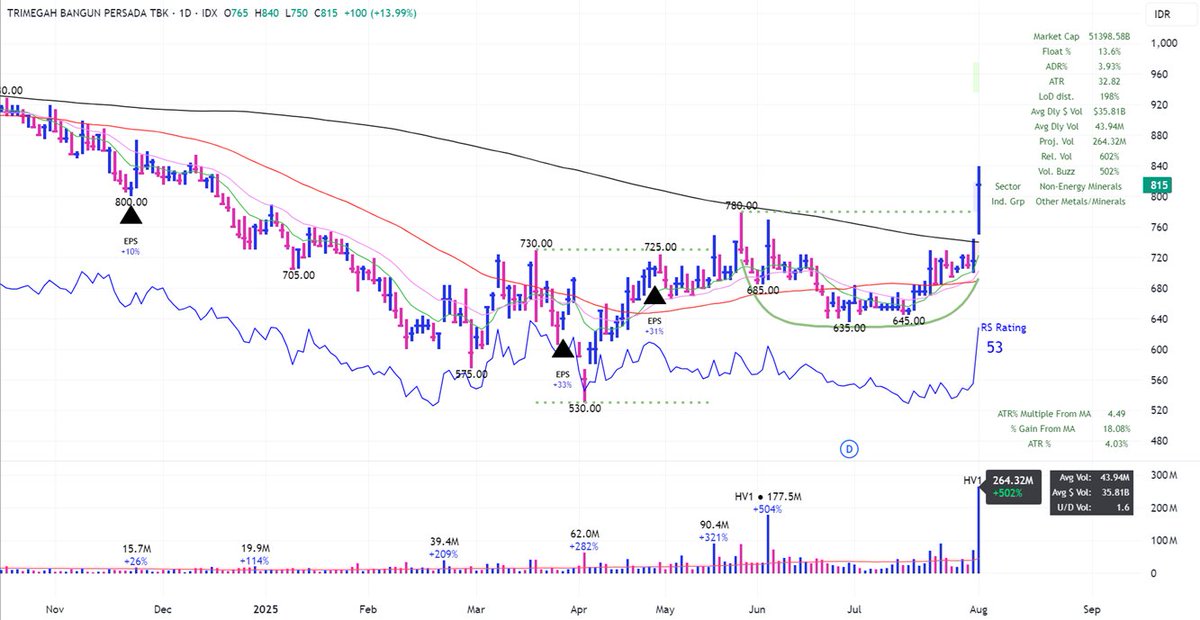This screenshot has width=1200, height=620.
Task: Click the Avg Dly $ Vol value
Action: pyautogui.click(x=1108, y=111)
